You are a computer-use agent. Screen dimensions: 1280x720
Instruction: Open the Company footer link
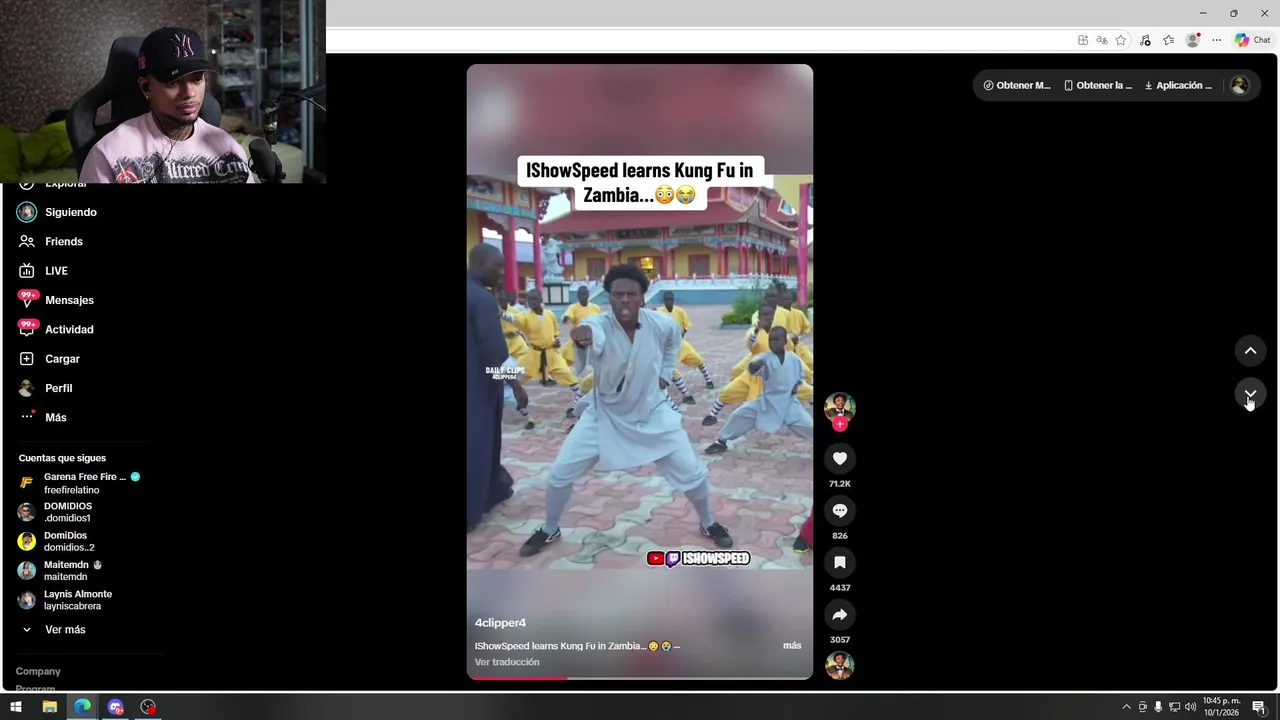[38, 672]
